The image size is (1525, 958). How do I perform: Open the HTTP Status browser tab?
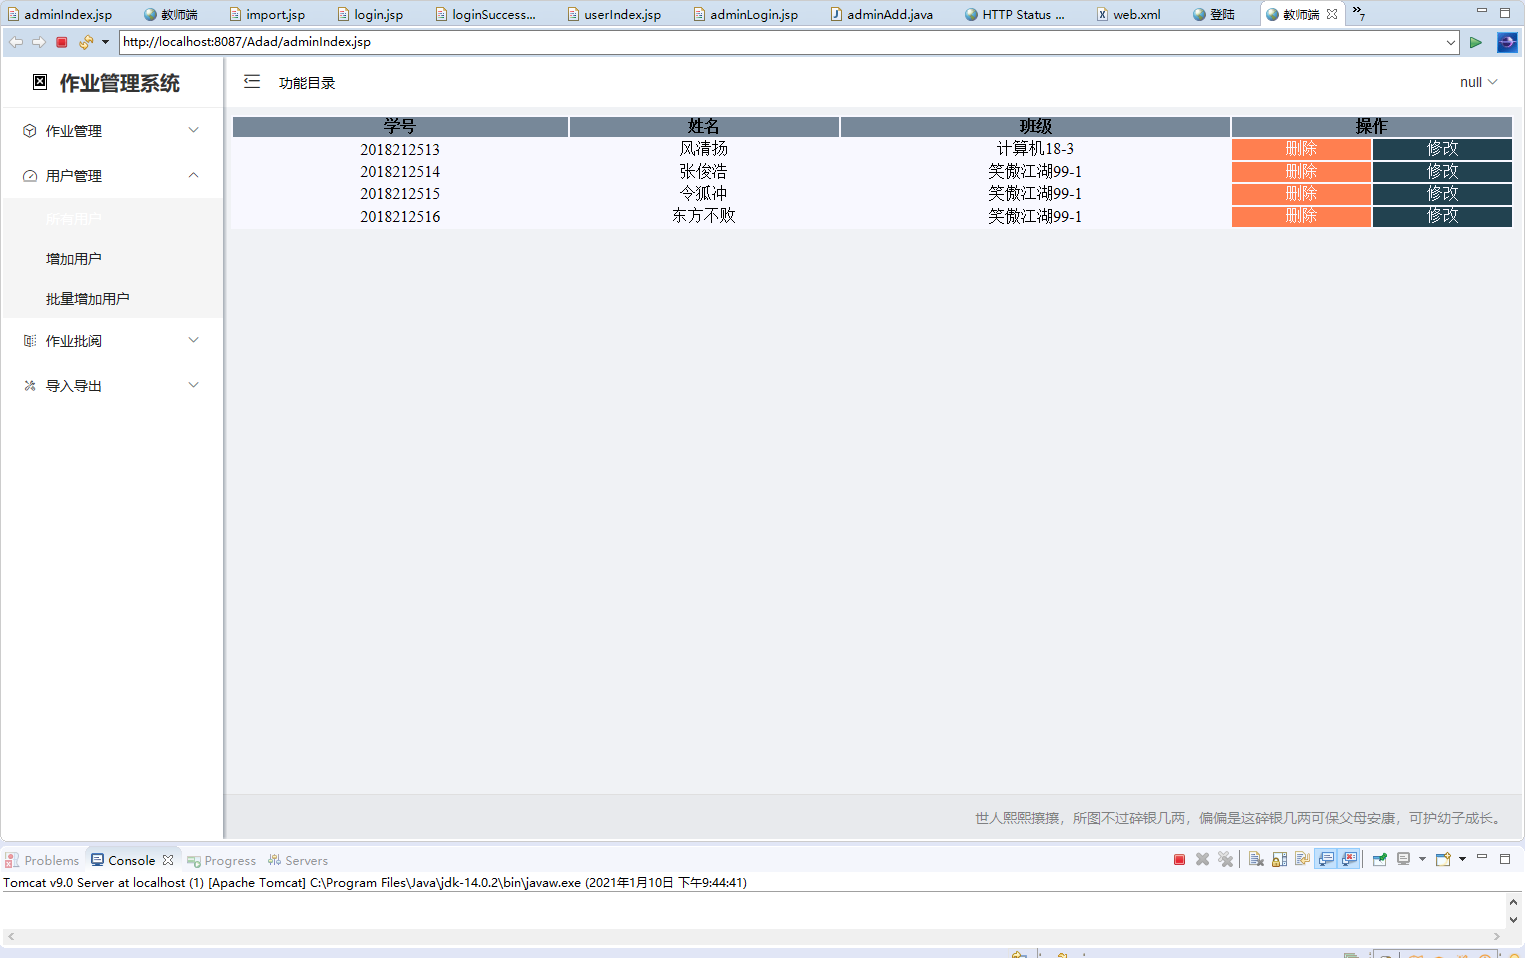click(x=1015, y=14)
